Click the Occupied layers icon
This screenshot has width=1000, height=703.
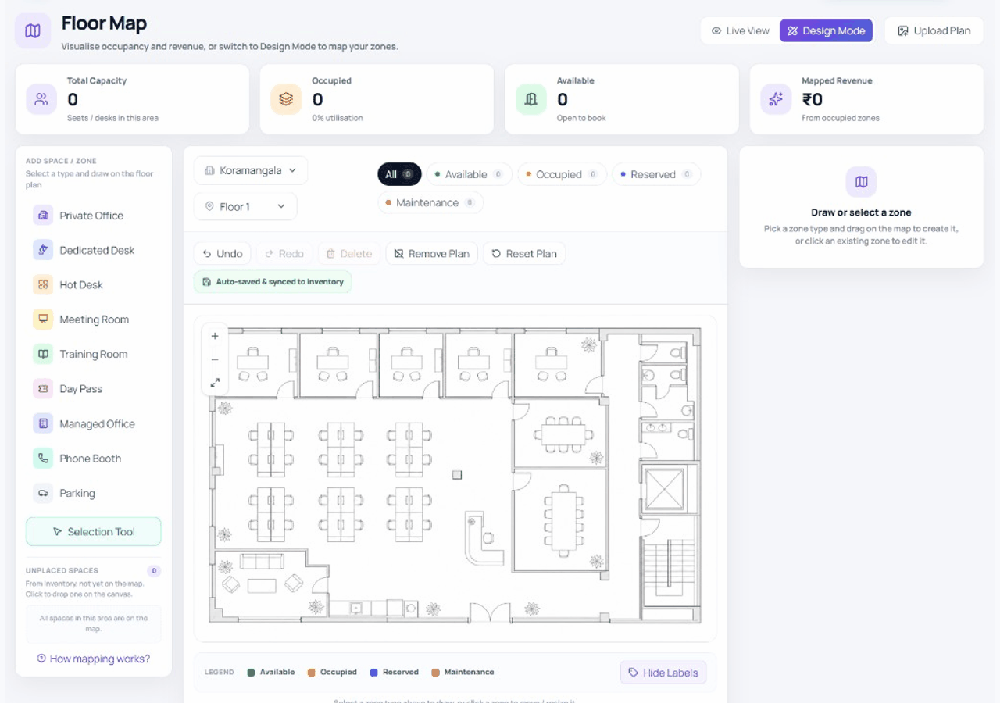(x=286, y=99)
